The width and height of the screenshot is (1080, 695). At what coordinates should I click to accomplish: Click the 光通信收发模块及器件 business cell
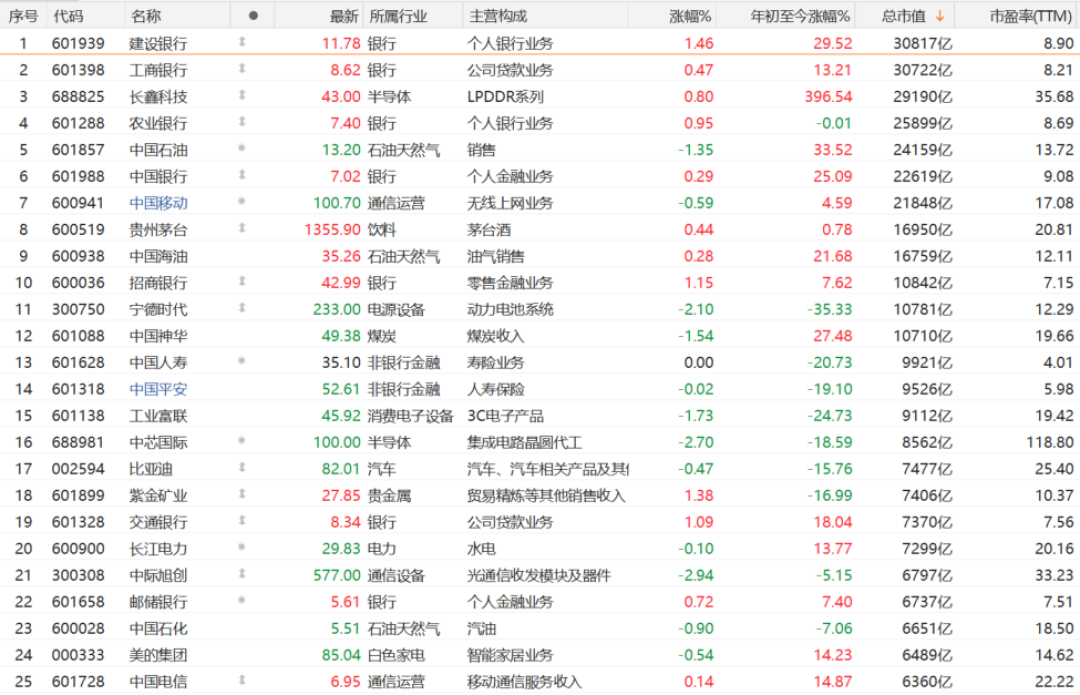[539, 575]
